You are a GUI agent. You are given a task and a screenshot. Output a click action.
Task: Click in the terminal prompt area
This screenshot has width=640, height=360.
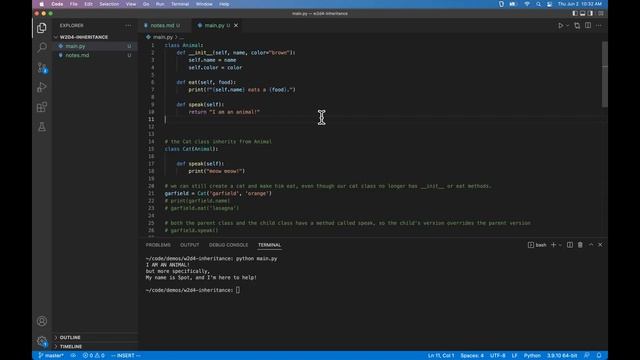[x=238, y=290]
